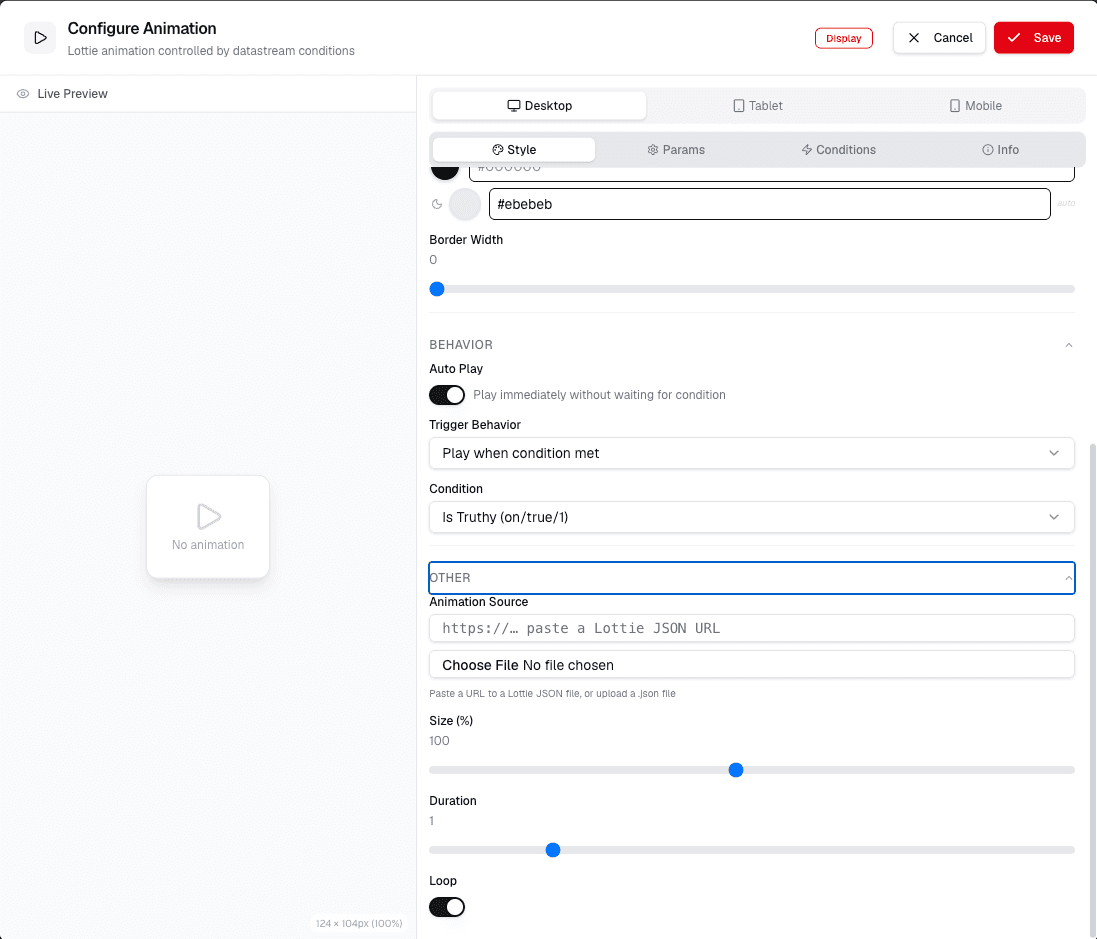Switch to the Tablet device view

tap(758, 106)
